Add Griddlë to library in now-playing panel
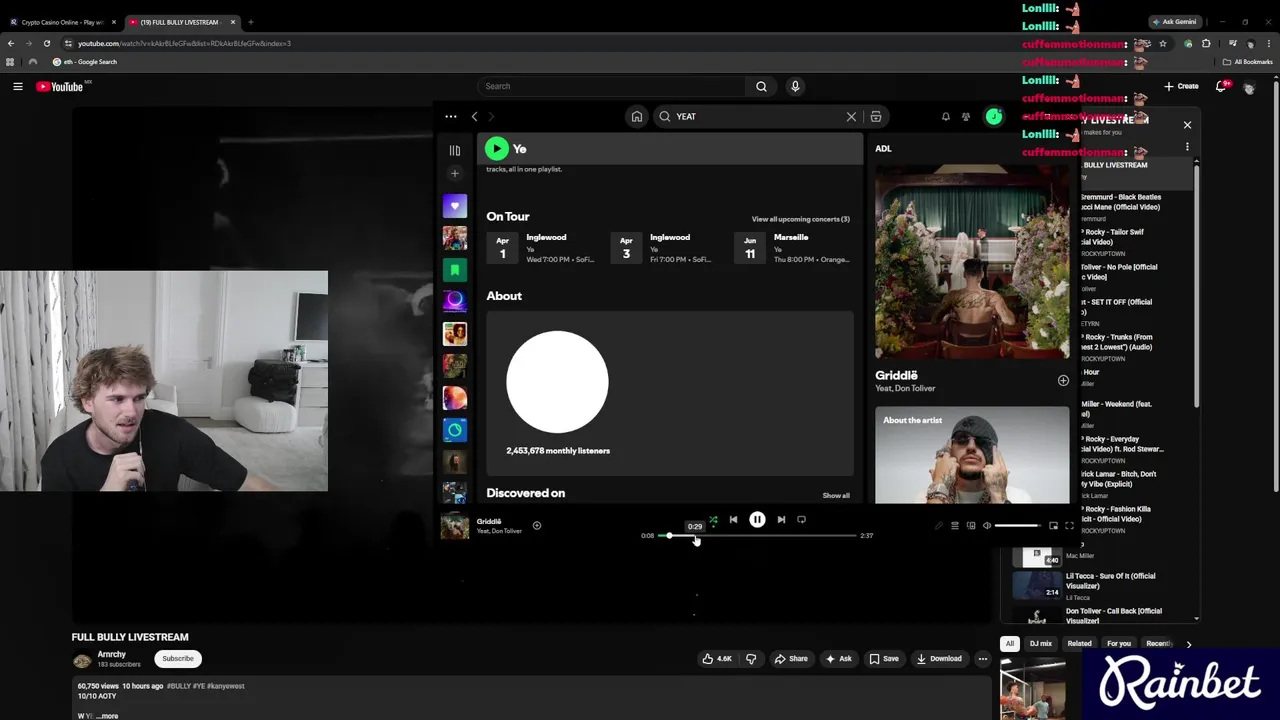 [x=1063, y=380]
